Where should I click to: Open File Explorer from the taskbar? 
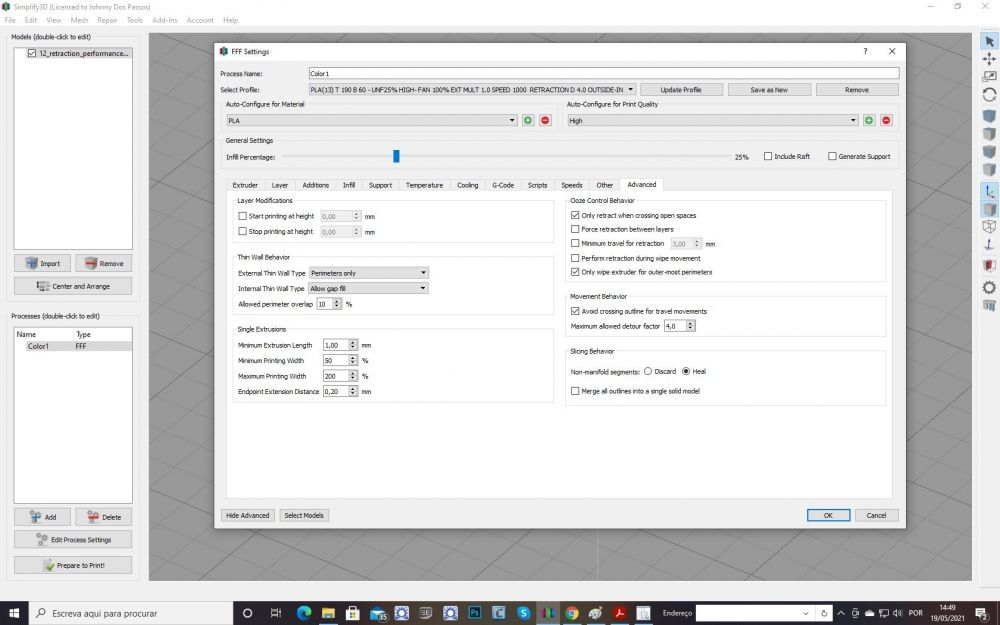(328, 613)
